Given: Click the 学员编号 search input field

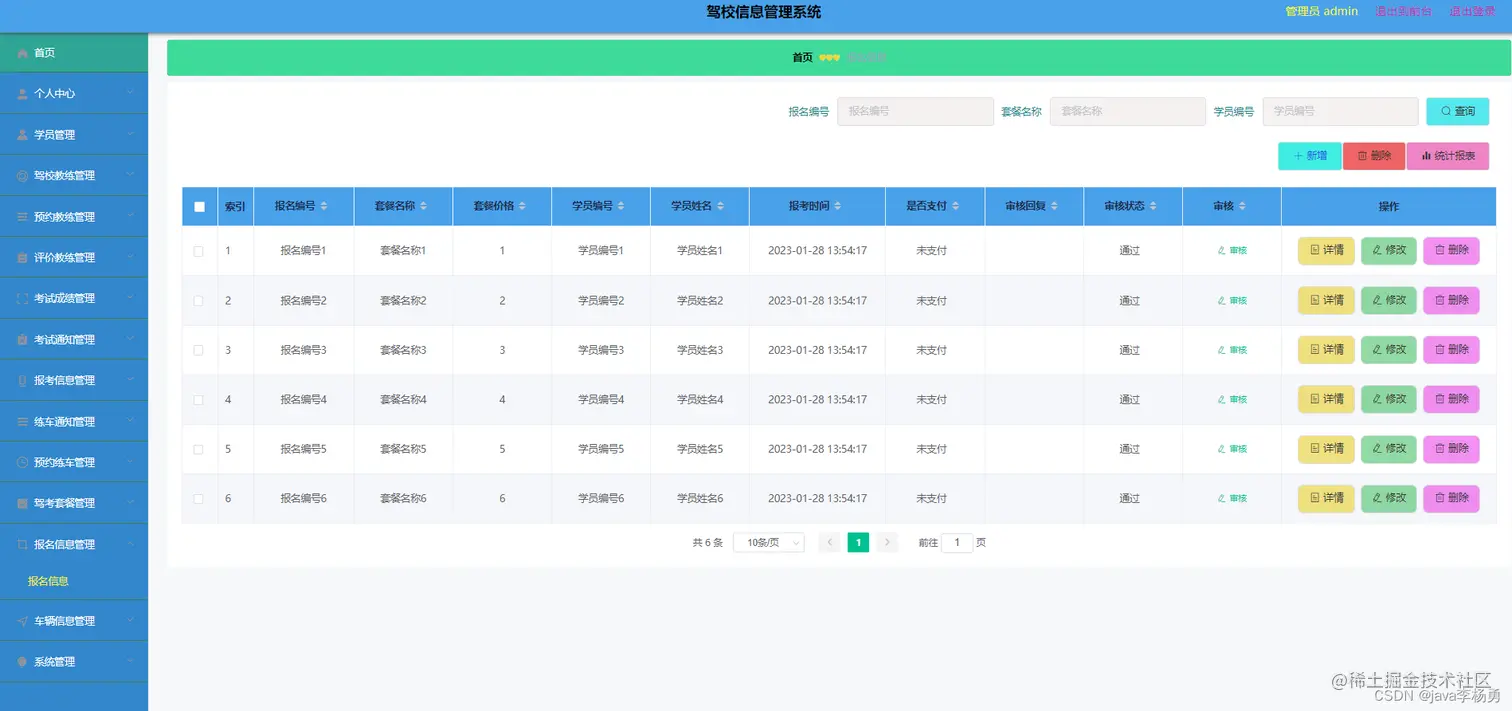Looking at the screenshot, I should [x=1341, y=111].
